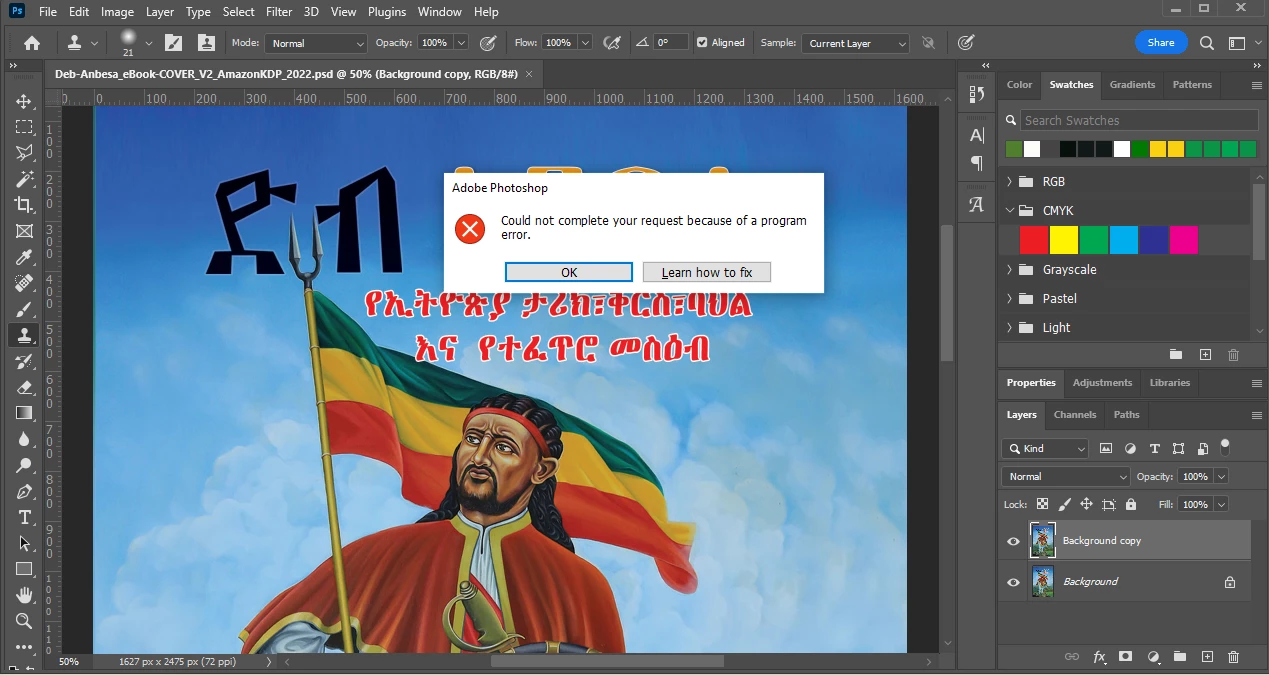Open the Layer menu

tap(160, 12)
